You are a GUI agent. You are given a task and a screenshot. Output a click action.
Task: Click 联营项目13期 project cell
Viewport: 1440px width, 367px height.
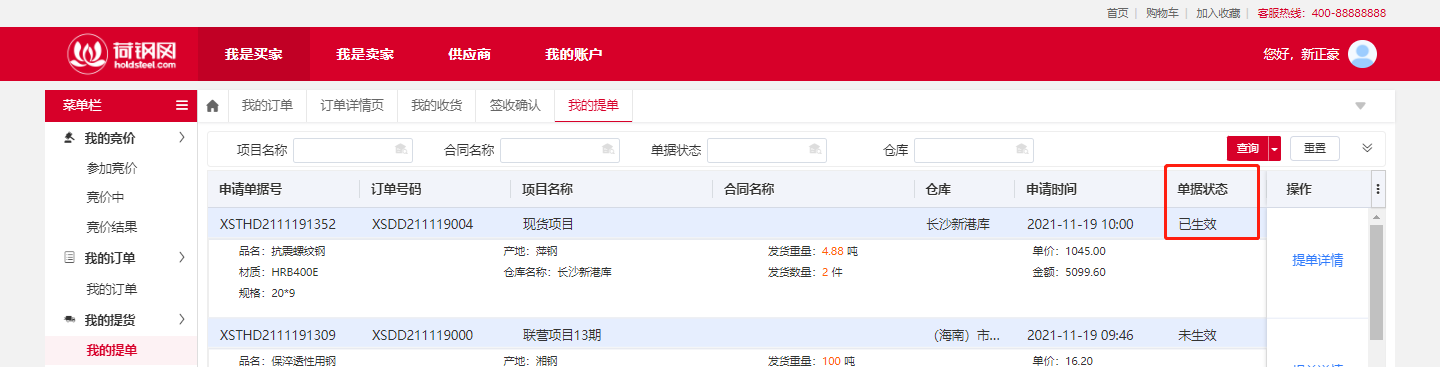(x=563, y=335)
